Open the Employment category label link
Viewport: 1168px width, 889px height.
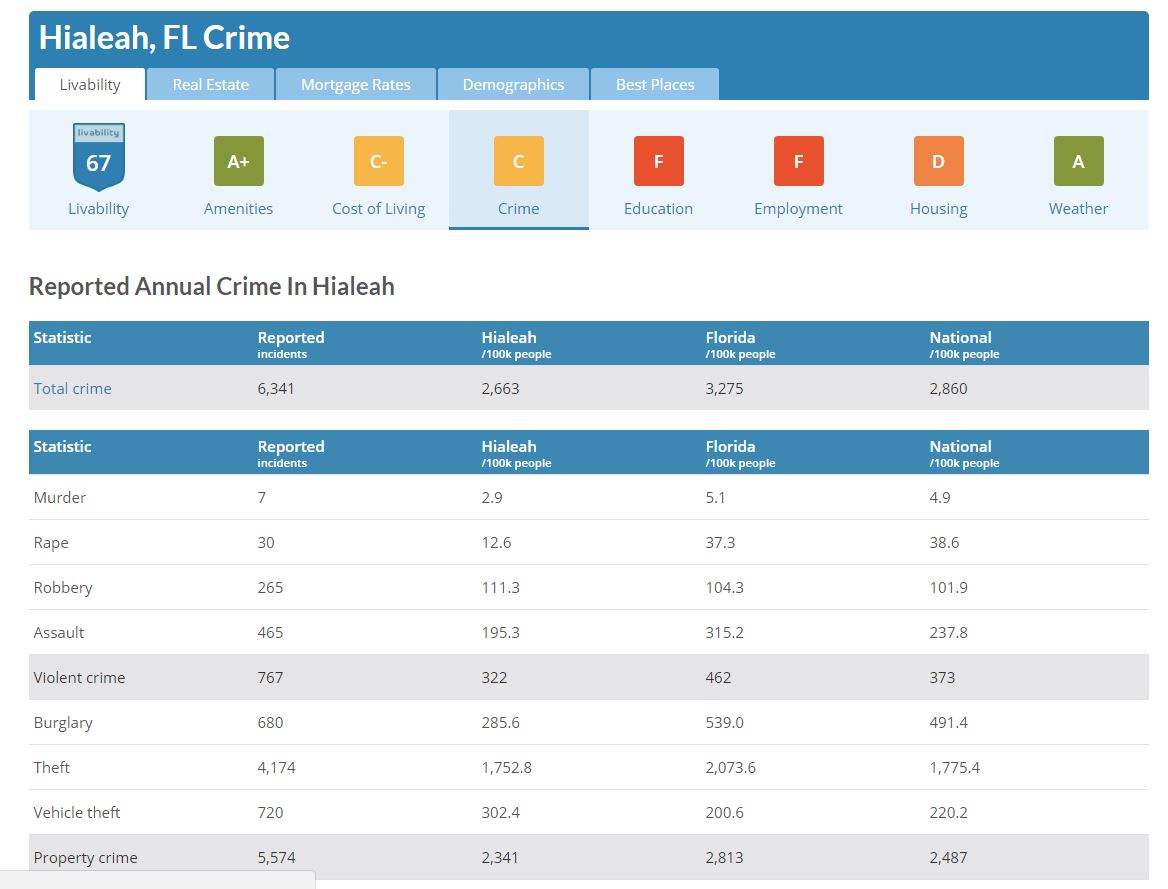click(x=798, y=209)
